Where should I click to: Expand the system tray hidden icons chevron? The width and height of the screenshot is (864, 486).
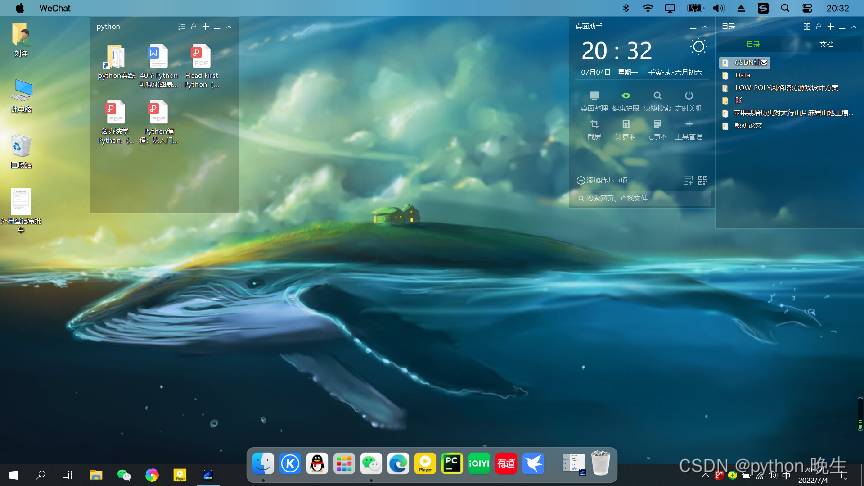click(705, 475)
